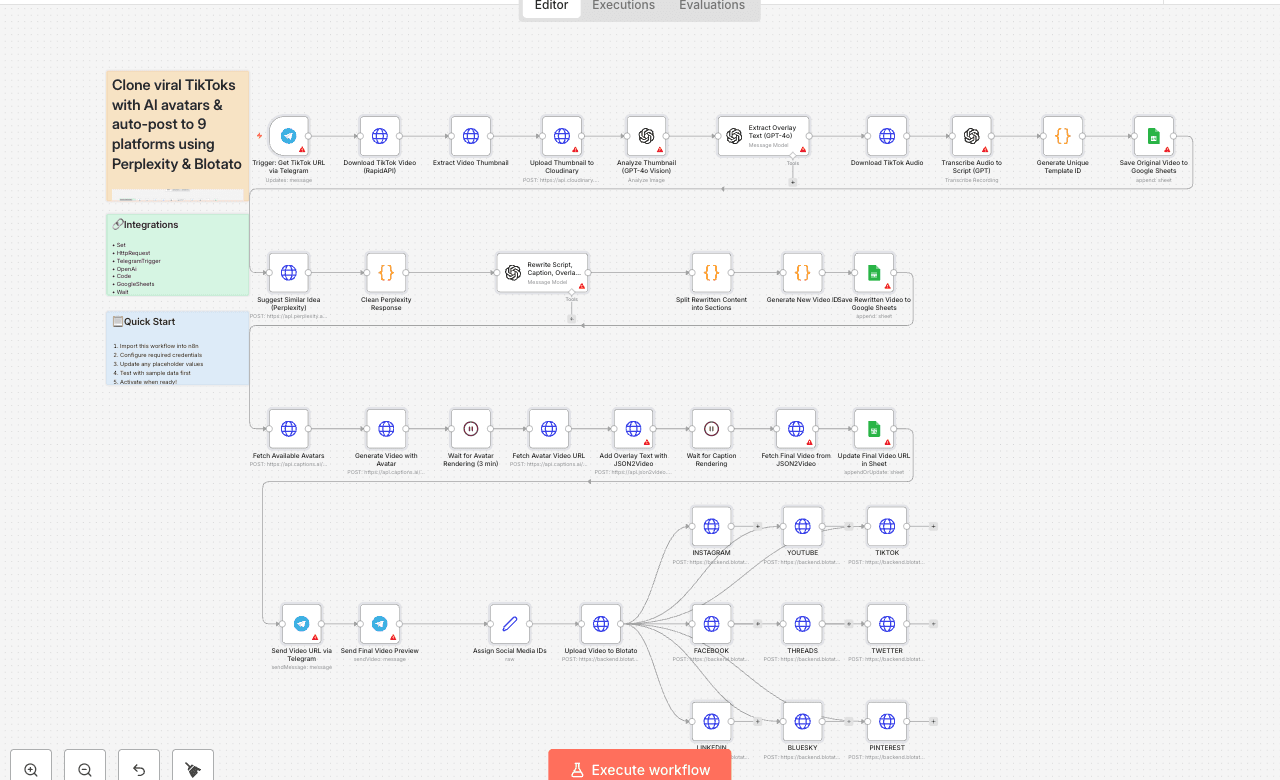This screenshot has height=780, width=1280.
Task: Open the Evaluations tab
Action: click(x=711, y=6)
